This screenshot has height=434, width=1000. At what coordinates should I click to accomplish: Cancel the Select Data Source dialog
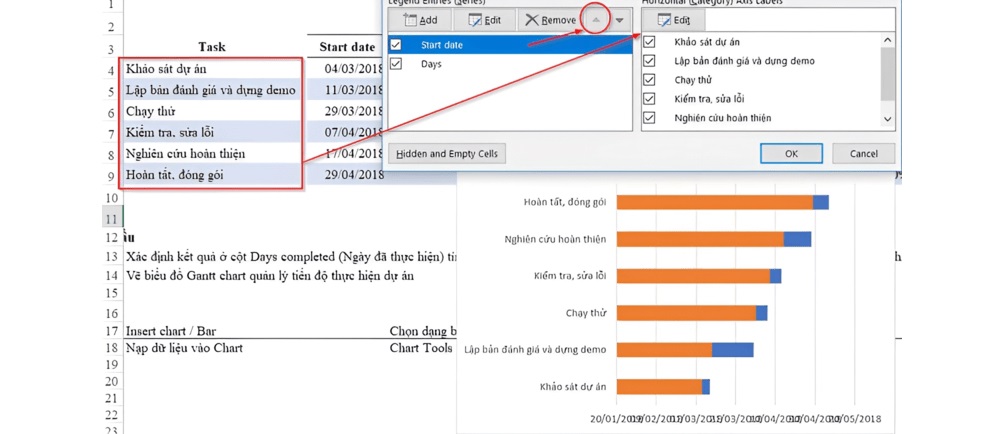(x=864, y=154)
